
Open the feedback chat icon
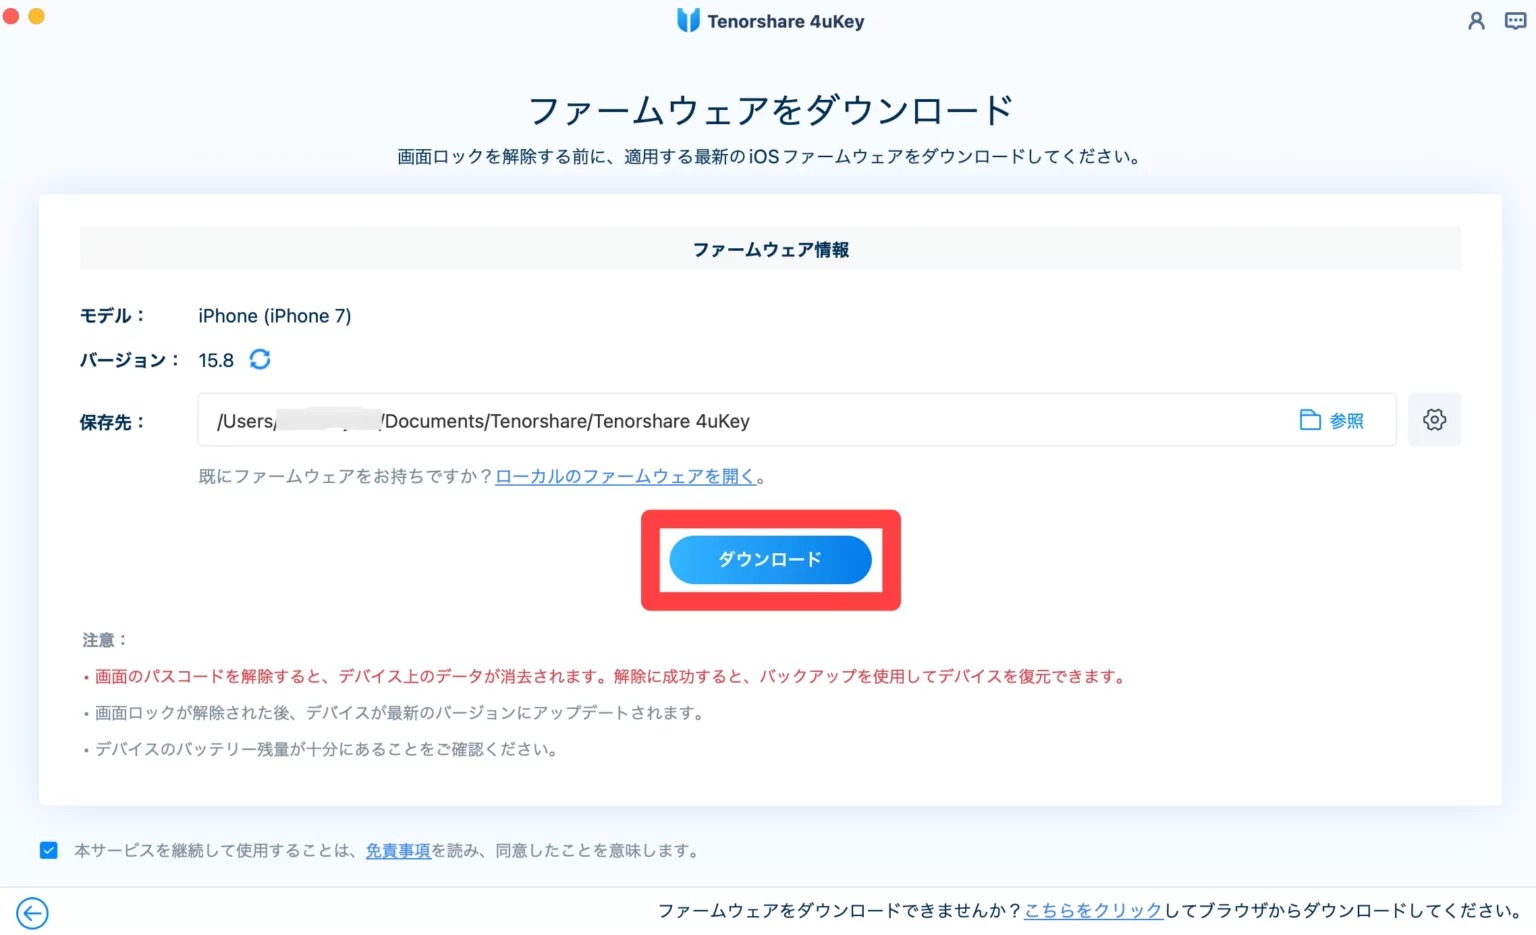1516,21
